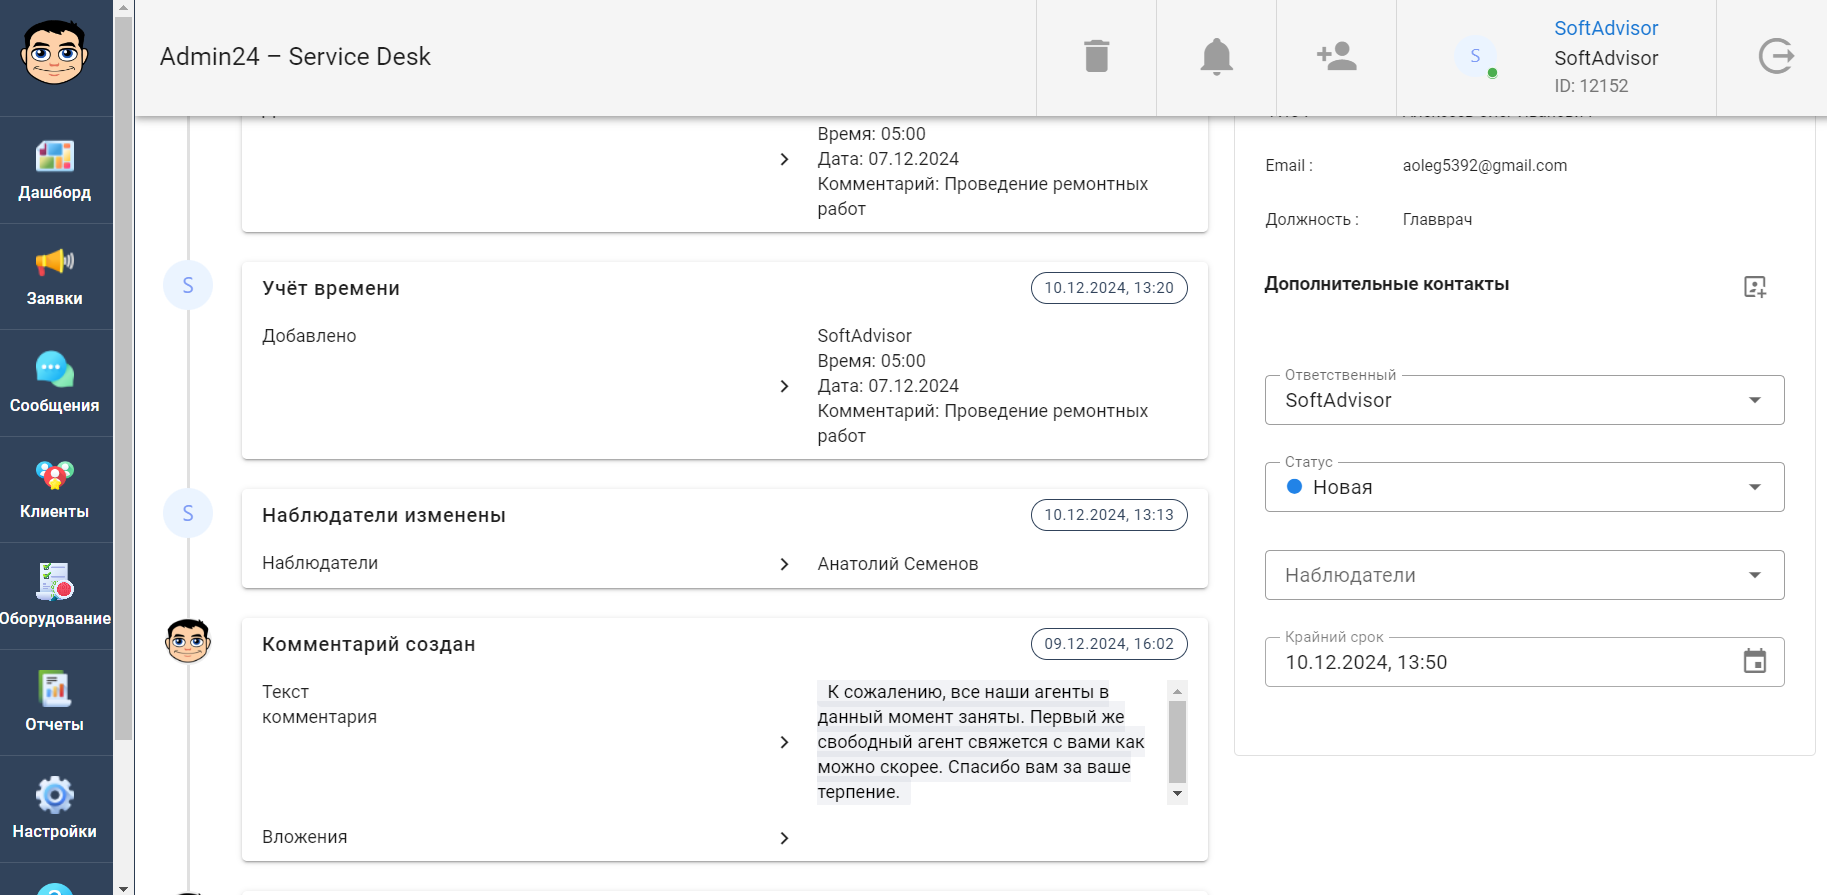The height and width of the screenshot is (895, 1827).
Task: Click the 09.12.2024, 16:02 timestamp chip
Action: [1109, 644]
